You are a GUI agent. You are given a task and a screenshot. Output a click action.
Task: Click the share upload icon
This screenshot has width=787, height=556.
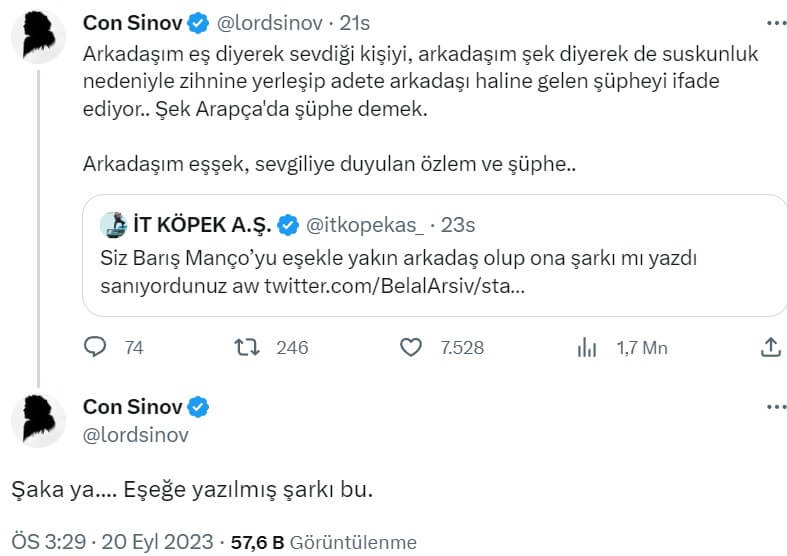pos(771,347)
